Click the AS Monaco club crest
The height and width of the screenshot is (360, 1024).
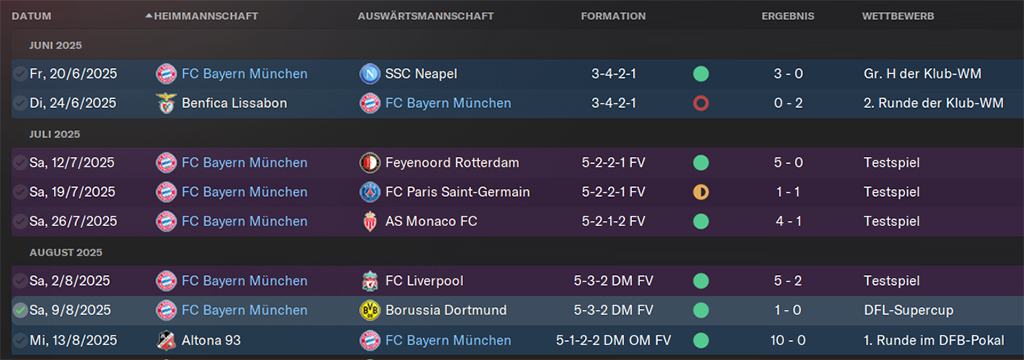pos(370,221)
